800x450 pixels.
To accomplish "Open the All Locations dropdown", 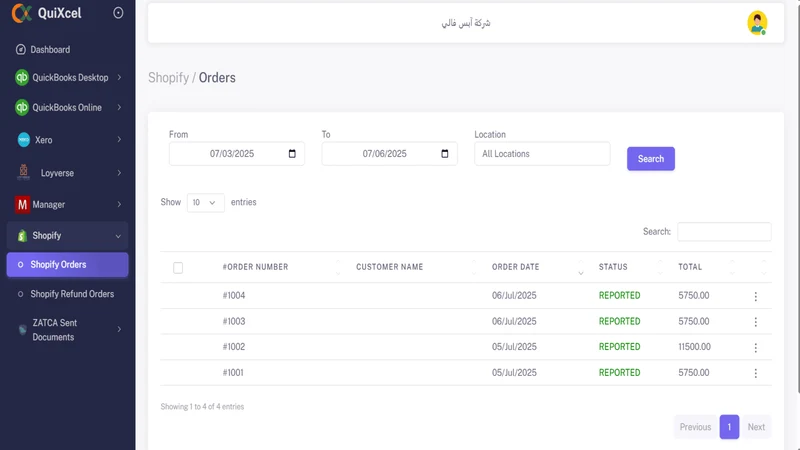I will [542, 154].
